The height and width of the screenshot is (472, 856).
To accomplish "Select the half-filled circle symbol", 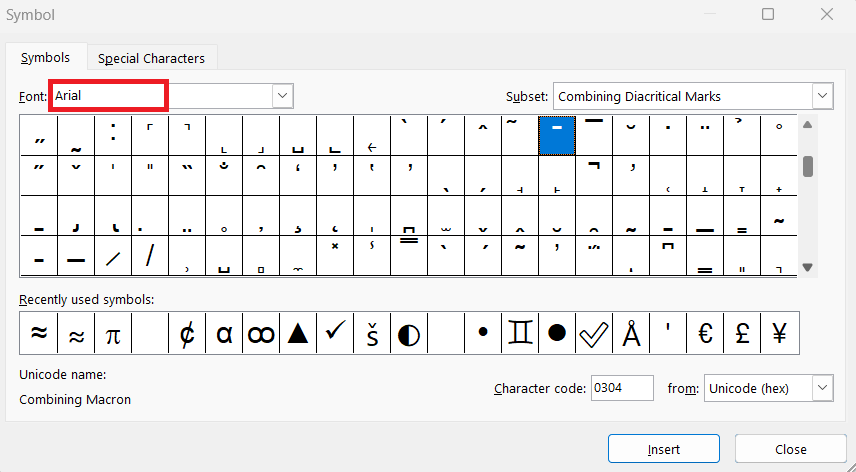I will point(409,333).
